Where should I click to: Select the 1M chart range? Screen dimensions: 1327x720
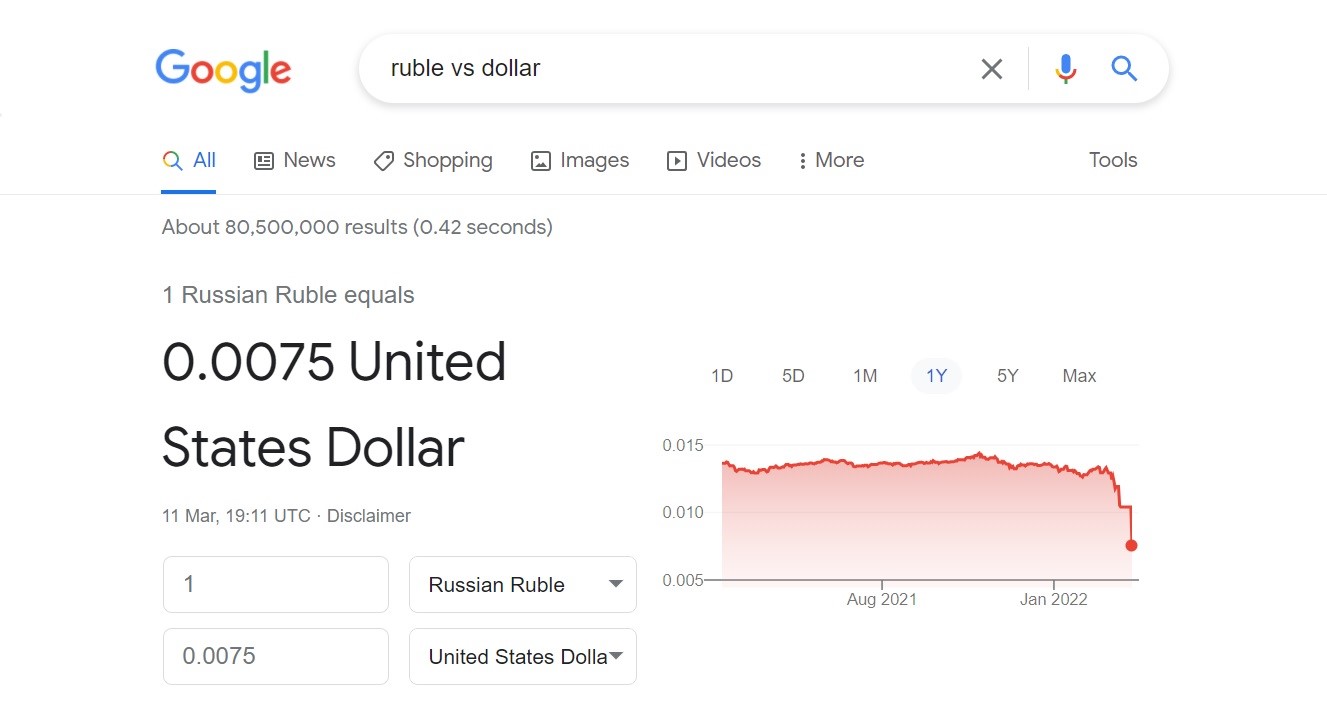click(865, 376)
